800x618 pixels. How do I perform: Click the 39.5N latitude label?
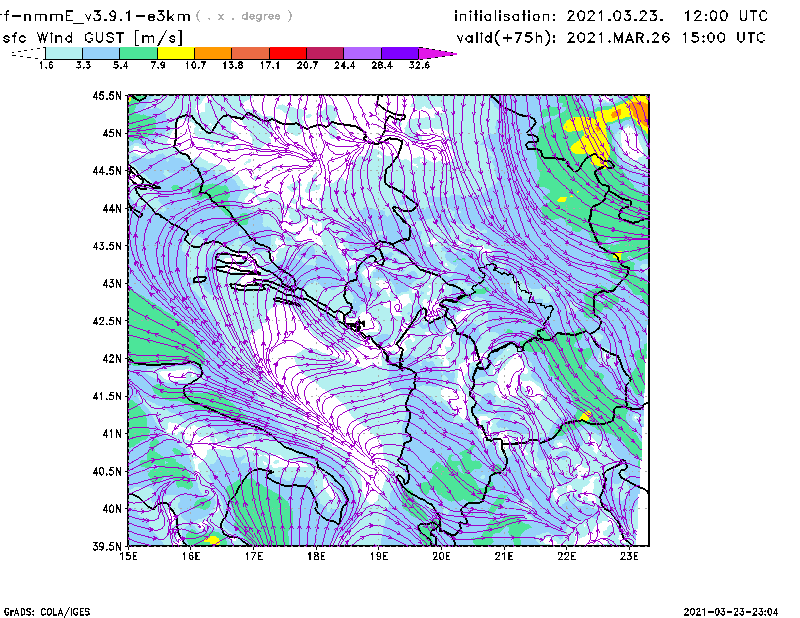108,546
